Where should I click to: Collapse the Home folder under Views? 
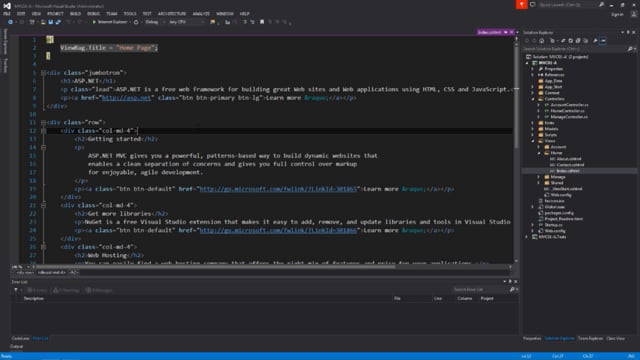pos(539,153)
